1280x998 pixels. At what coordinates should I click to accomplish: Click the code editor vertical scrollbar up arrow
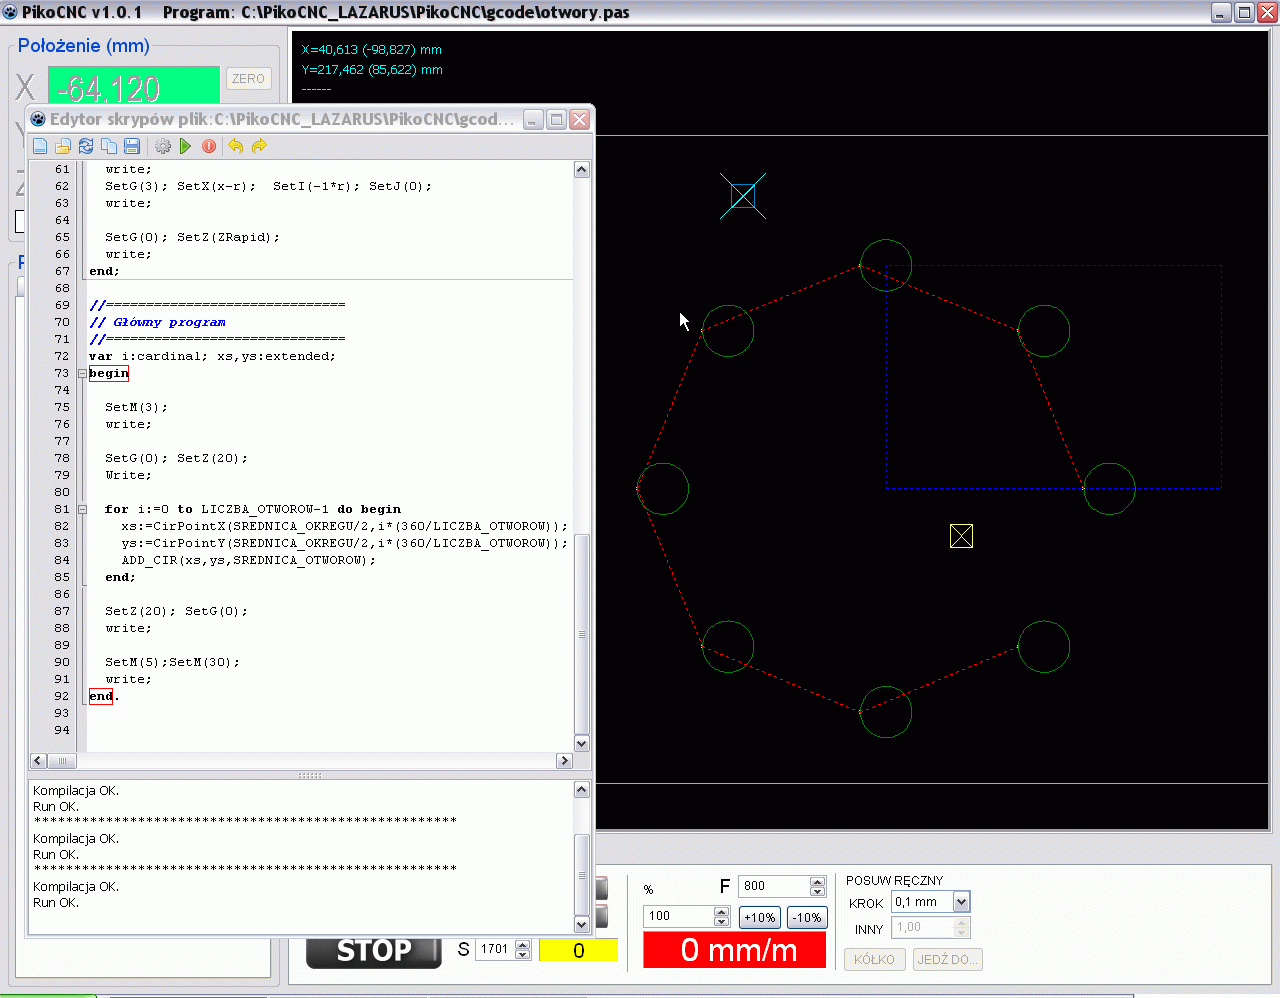pyautogui.click(x=582, y=170)
